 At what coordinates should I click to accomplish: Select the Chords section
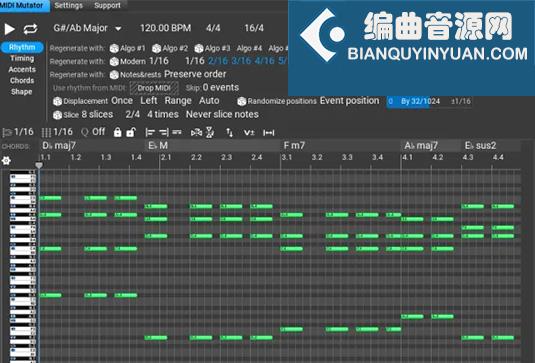(x=22, y=81)
